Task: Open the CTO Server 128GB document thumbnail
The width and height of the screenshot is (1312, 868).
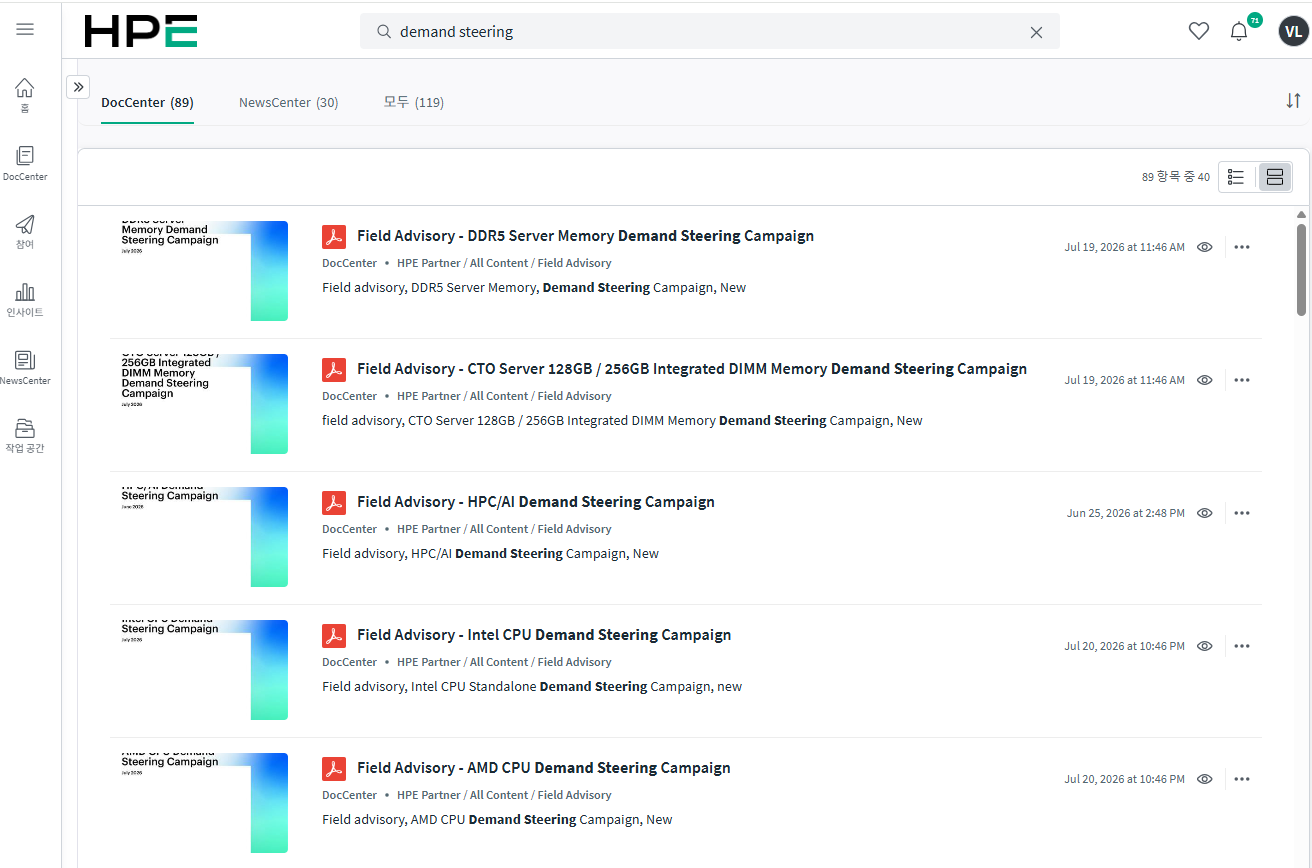Action: tap(203, 404)
